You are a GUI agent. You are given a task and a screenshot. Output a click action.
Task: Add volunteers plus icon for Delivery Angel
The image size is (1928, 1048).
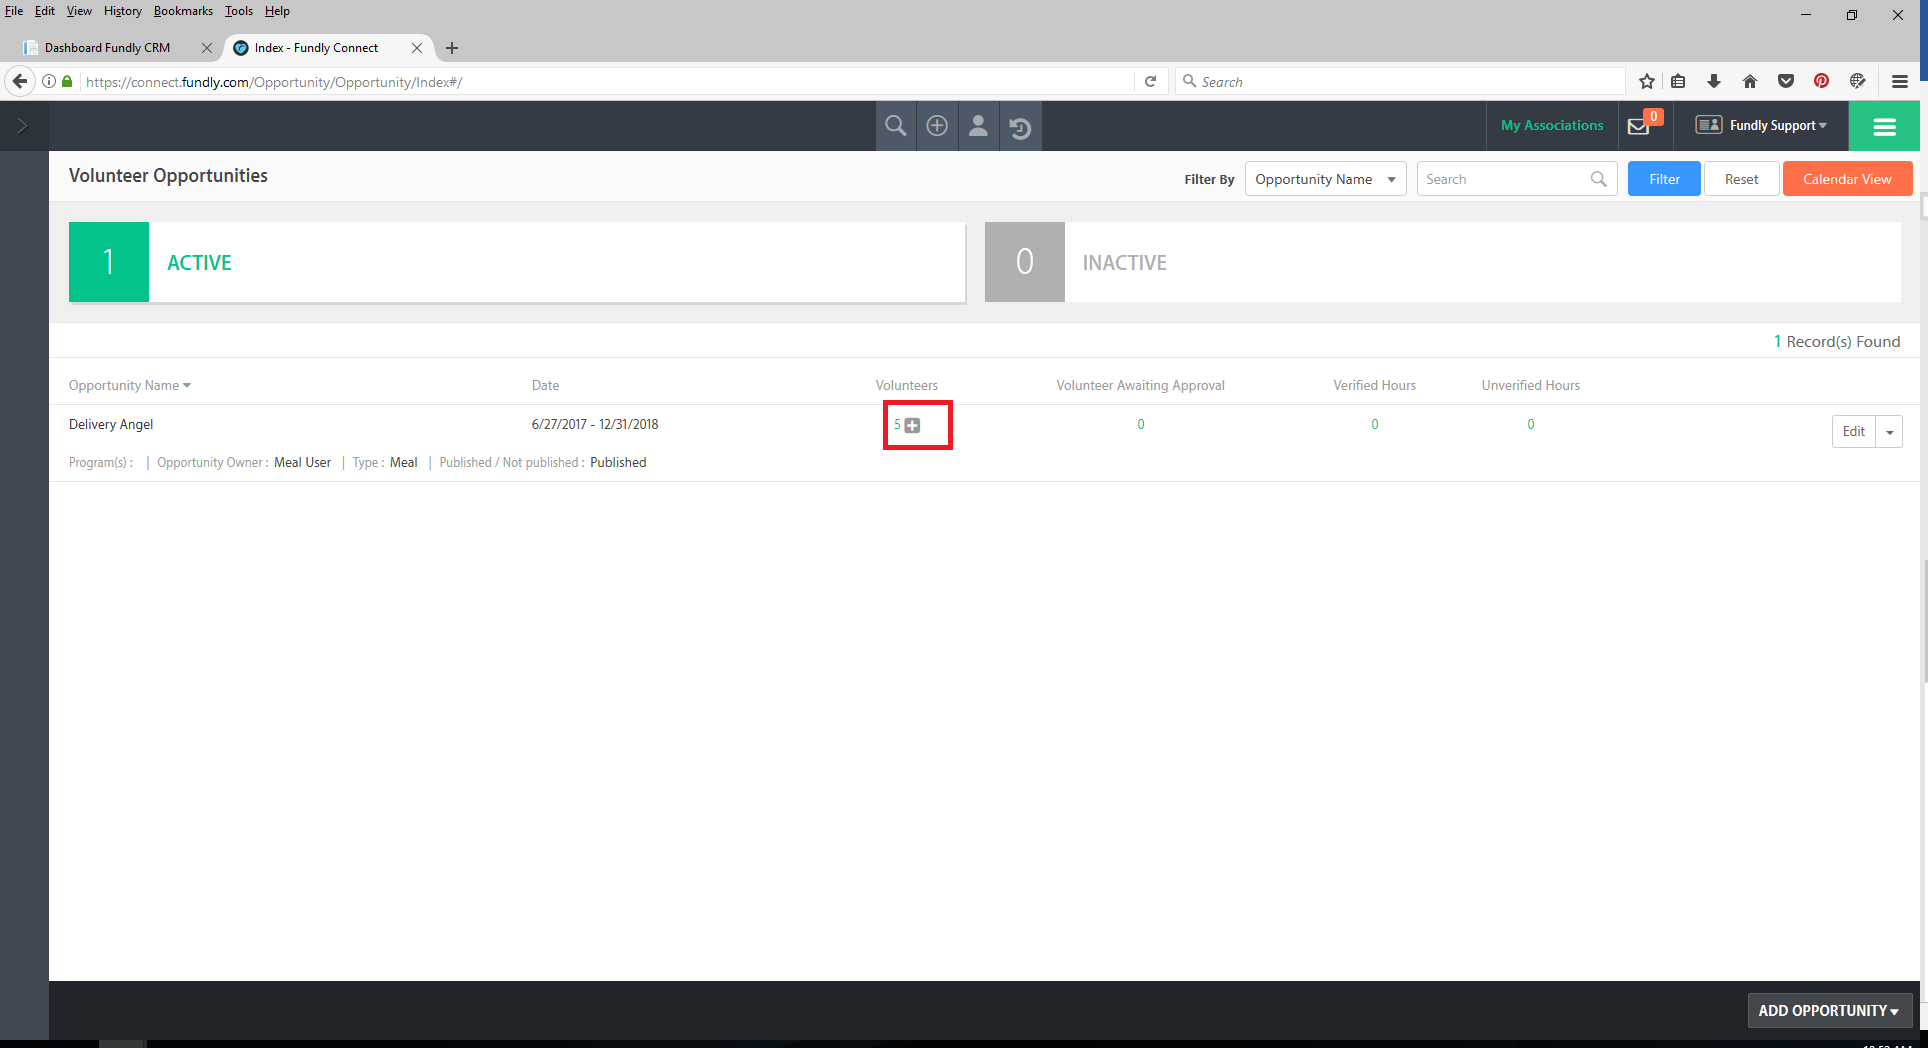[912, 425]
